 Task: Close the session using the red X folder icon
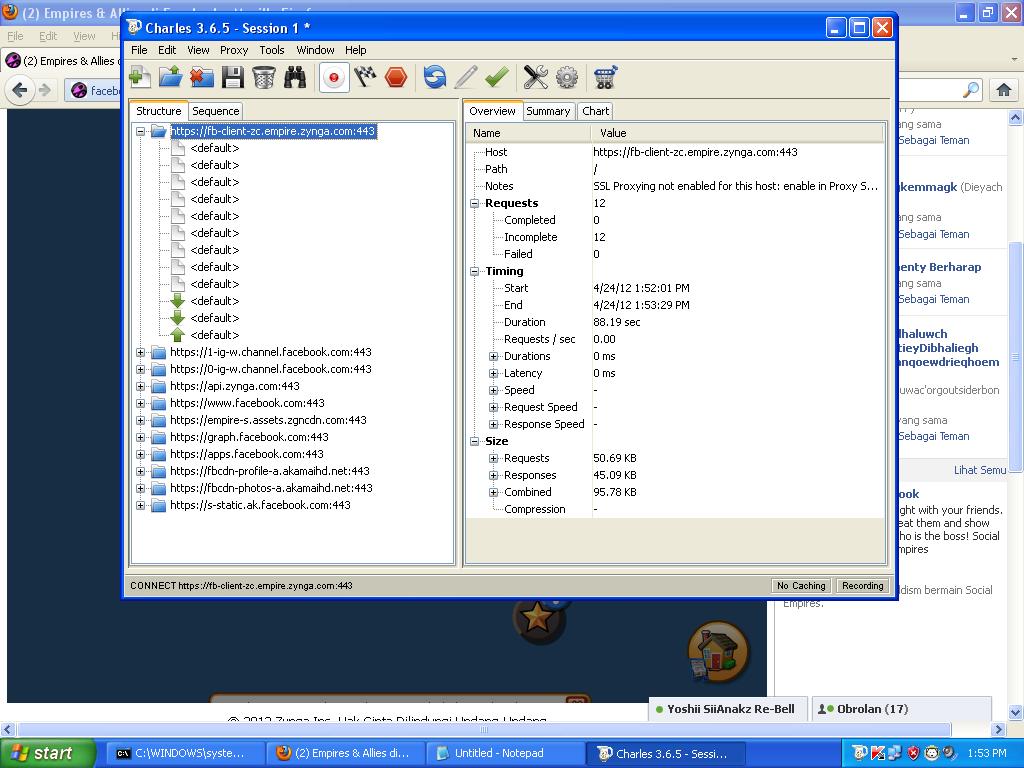(x=202, y=78)
